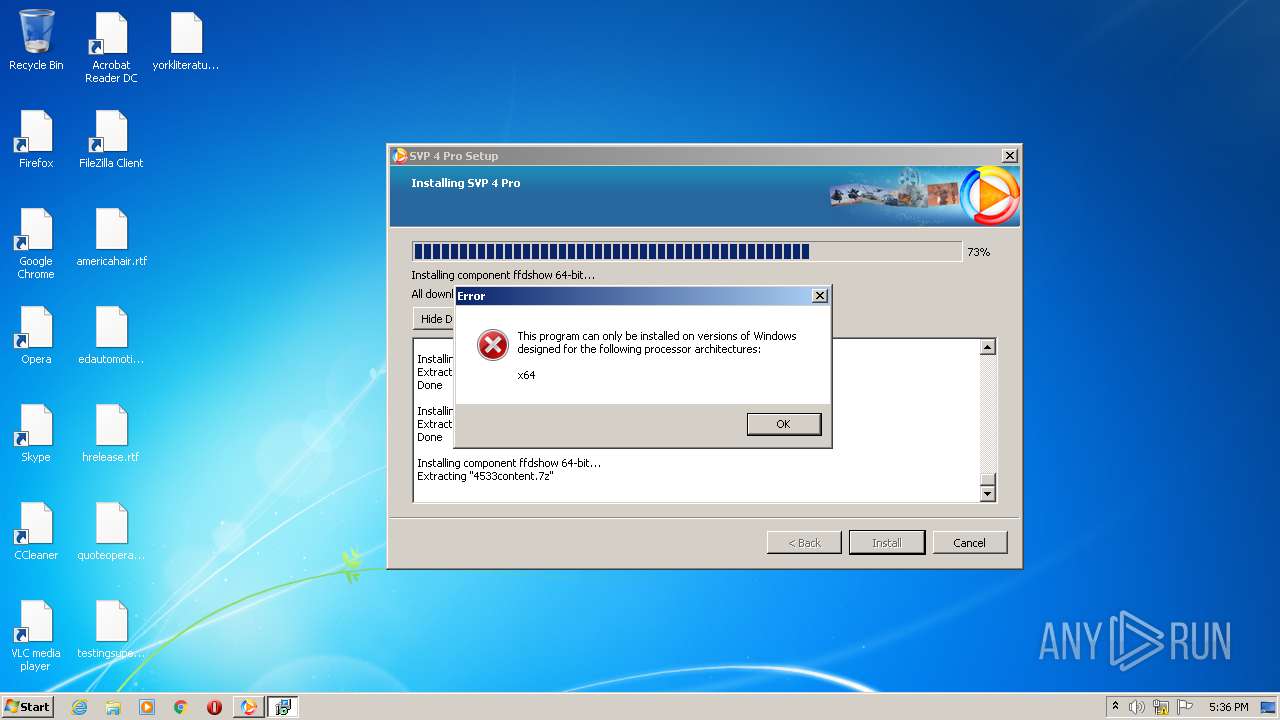The width and height of the screenshot is (1280, 720).
Task: Open the Start menu
Action: coord(27,707)
